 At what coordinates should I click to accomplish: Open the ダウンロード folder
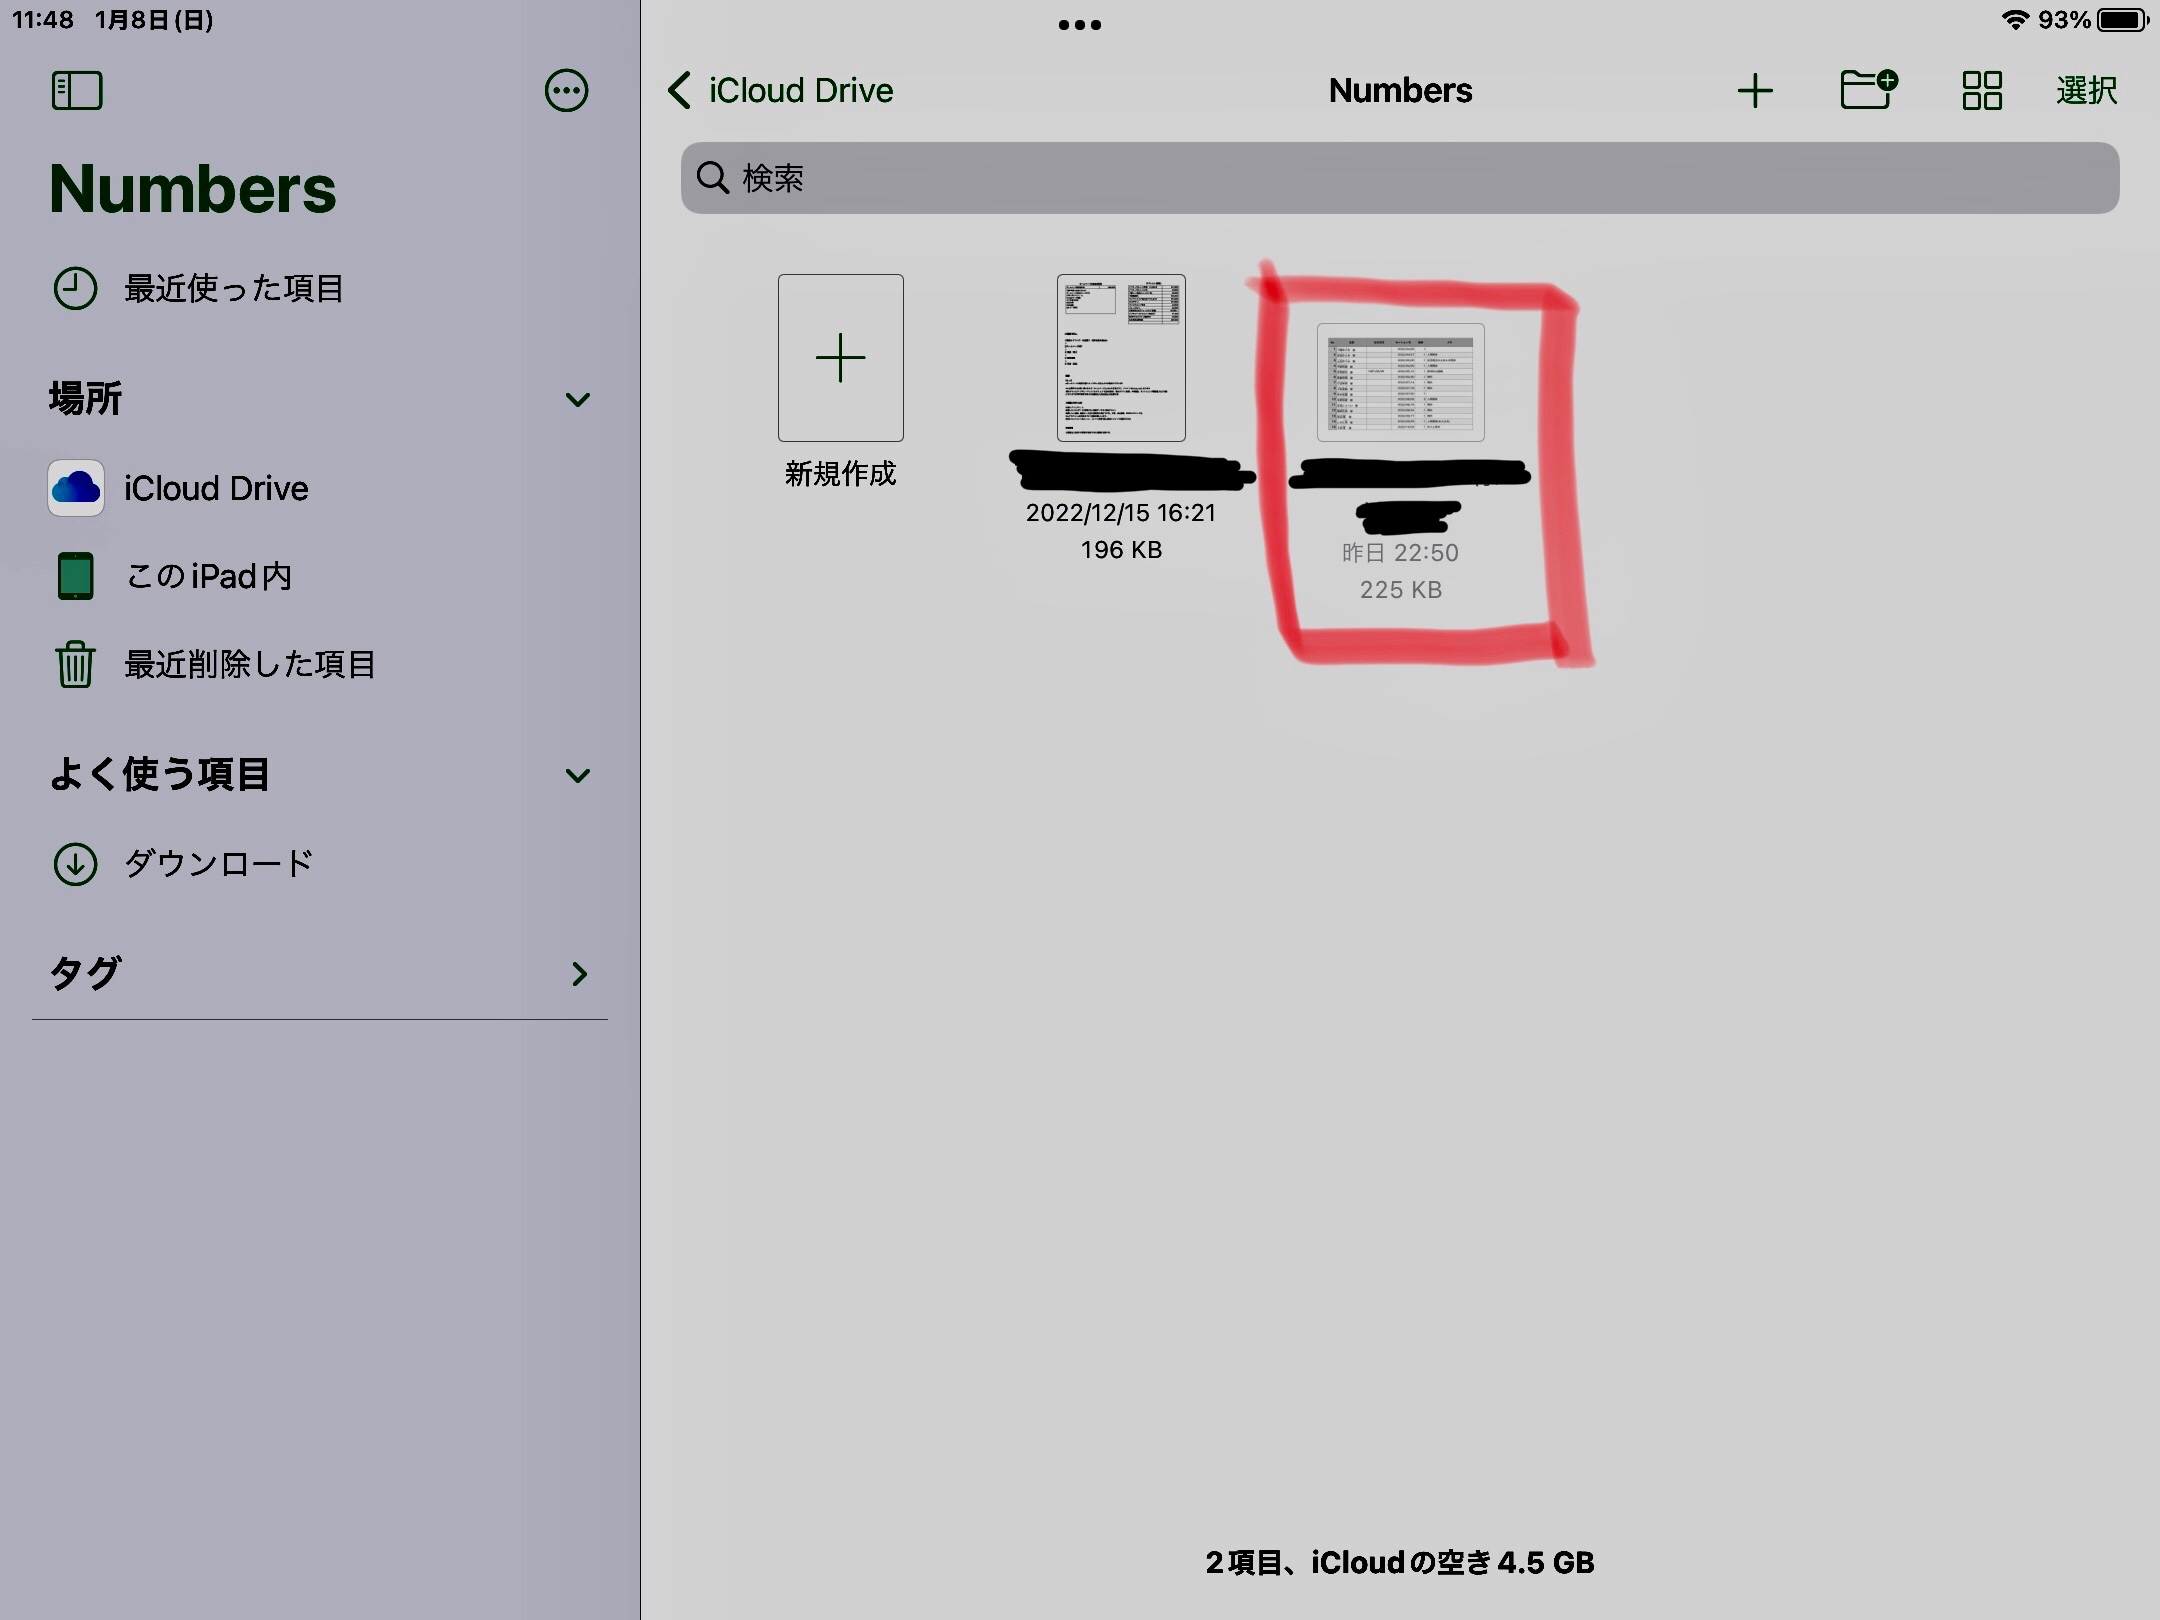(x=218, y=864)
